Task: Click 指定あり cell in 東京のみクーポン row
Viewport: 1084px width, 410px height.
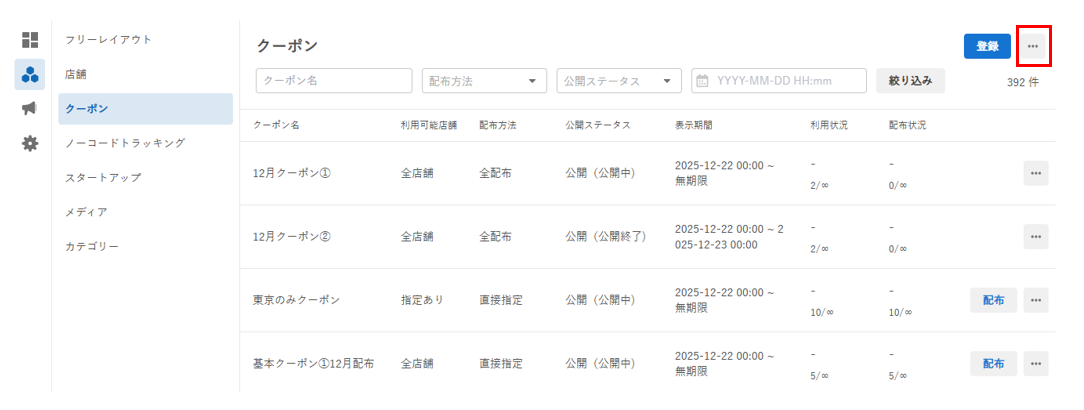Action: coord(422,300)
